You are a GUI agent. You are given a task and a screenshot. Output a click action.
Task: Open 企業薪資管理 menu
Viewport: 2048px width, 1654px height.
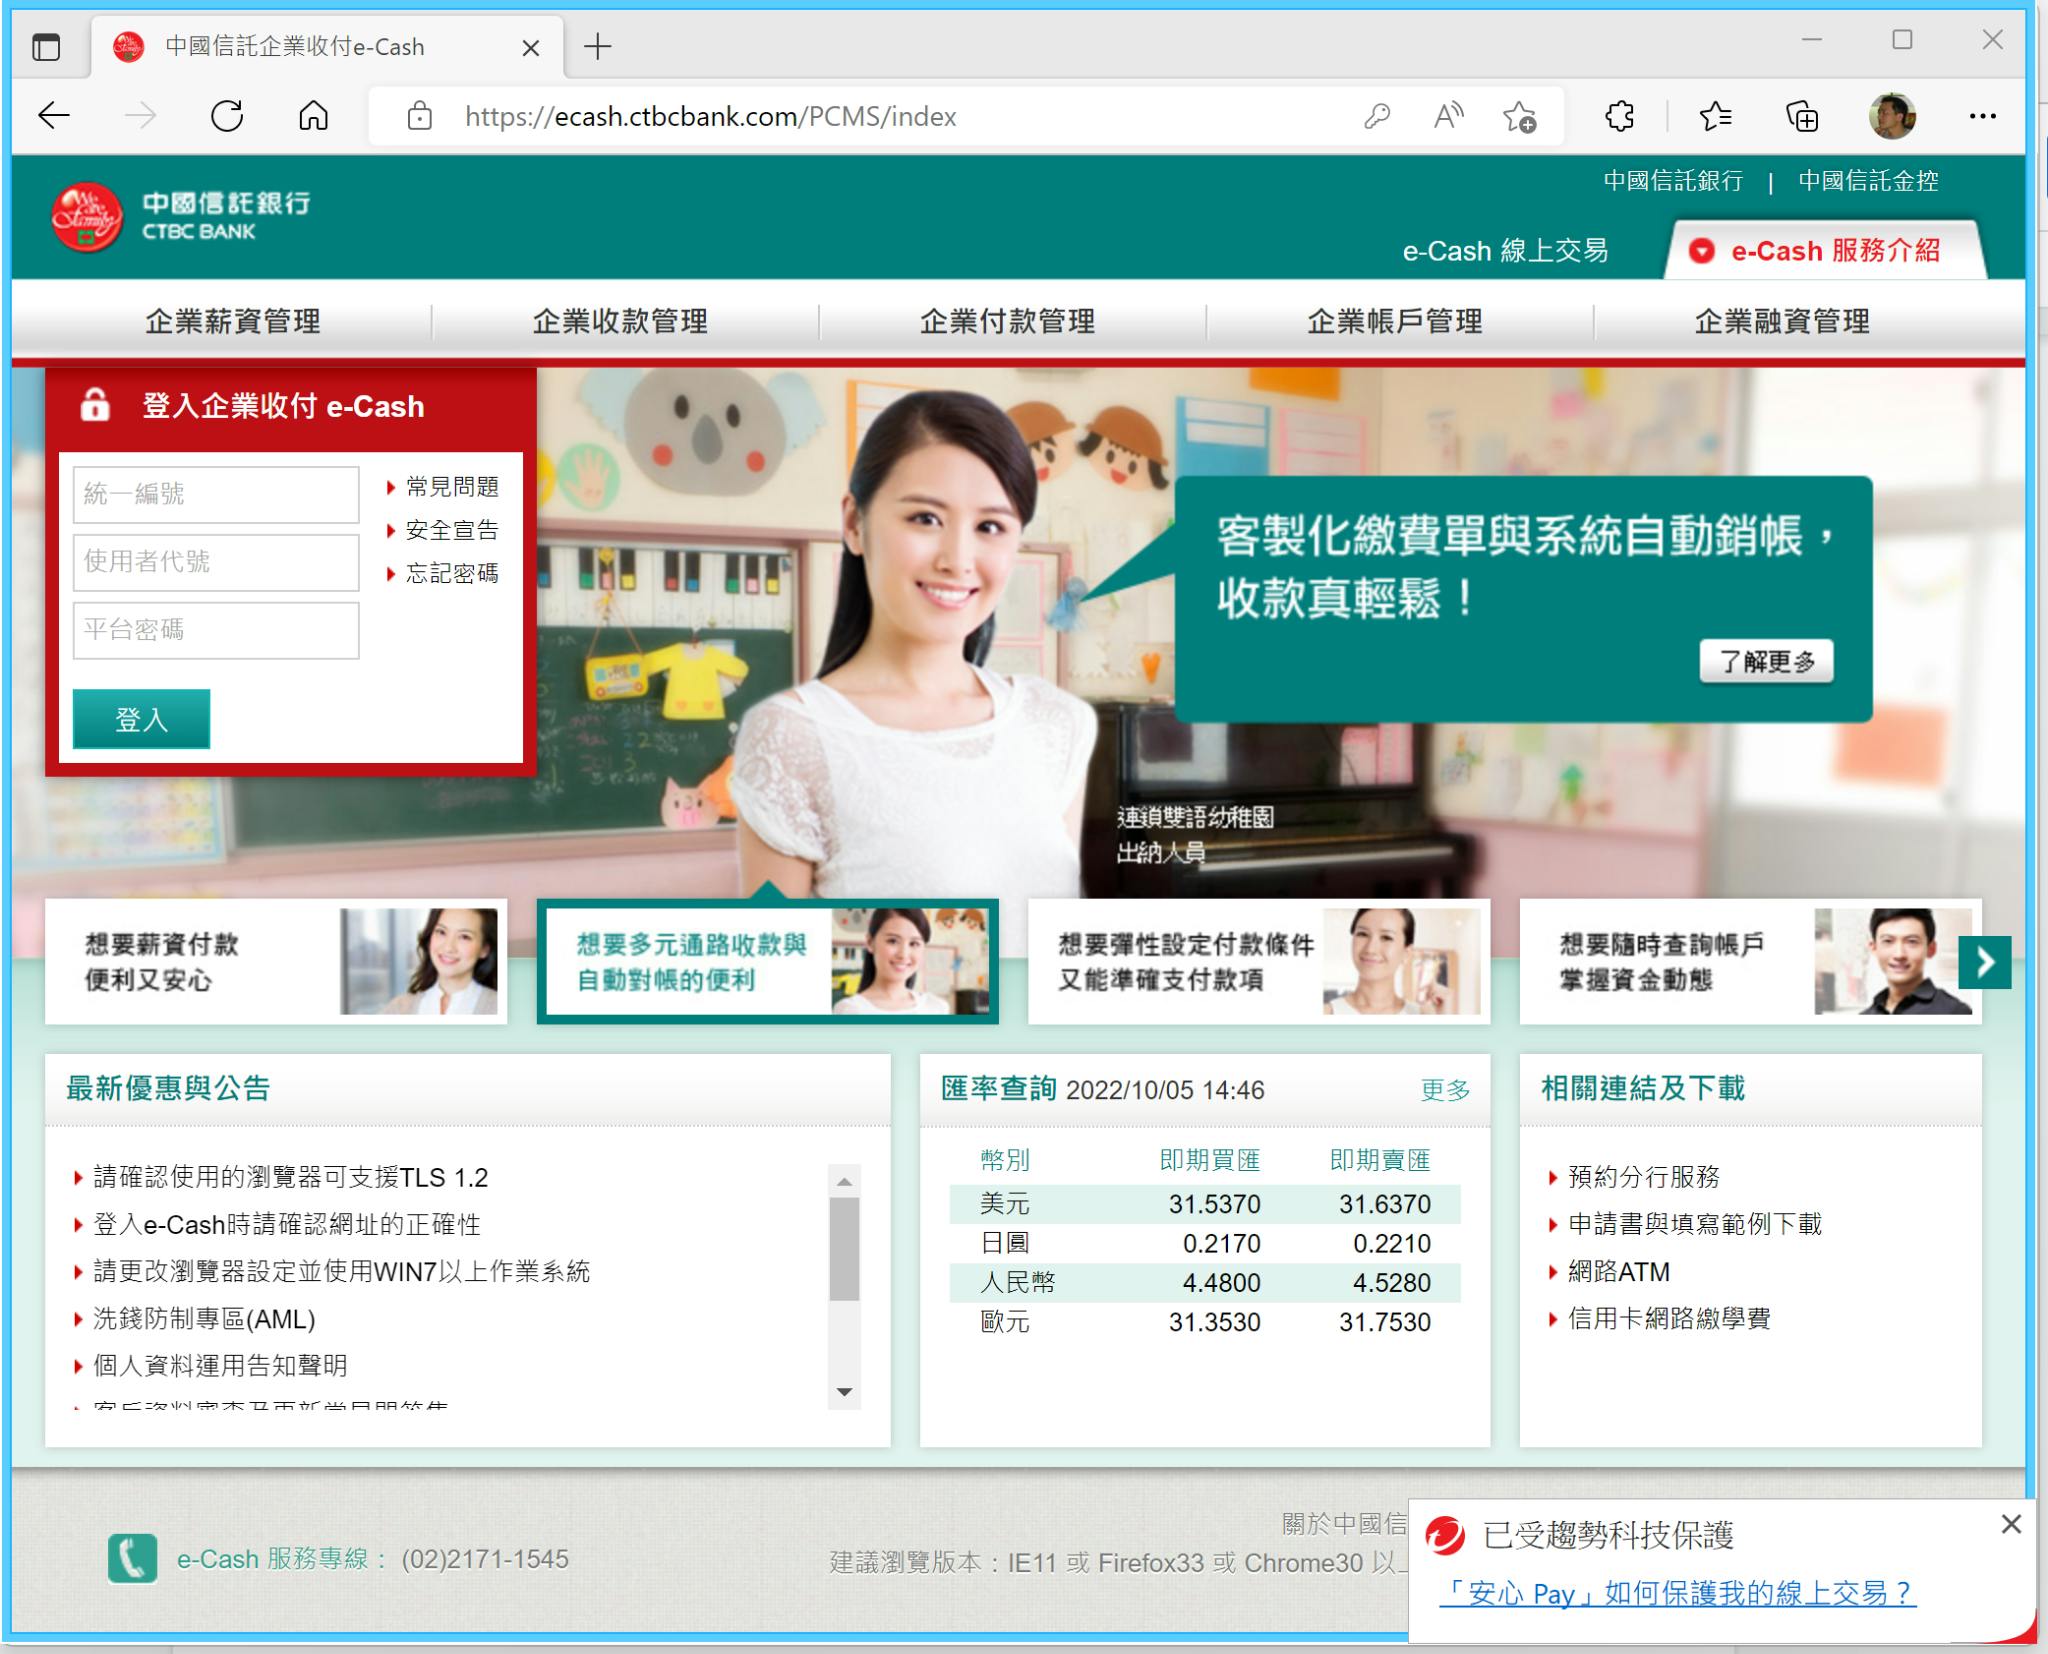point(232,321)
